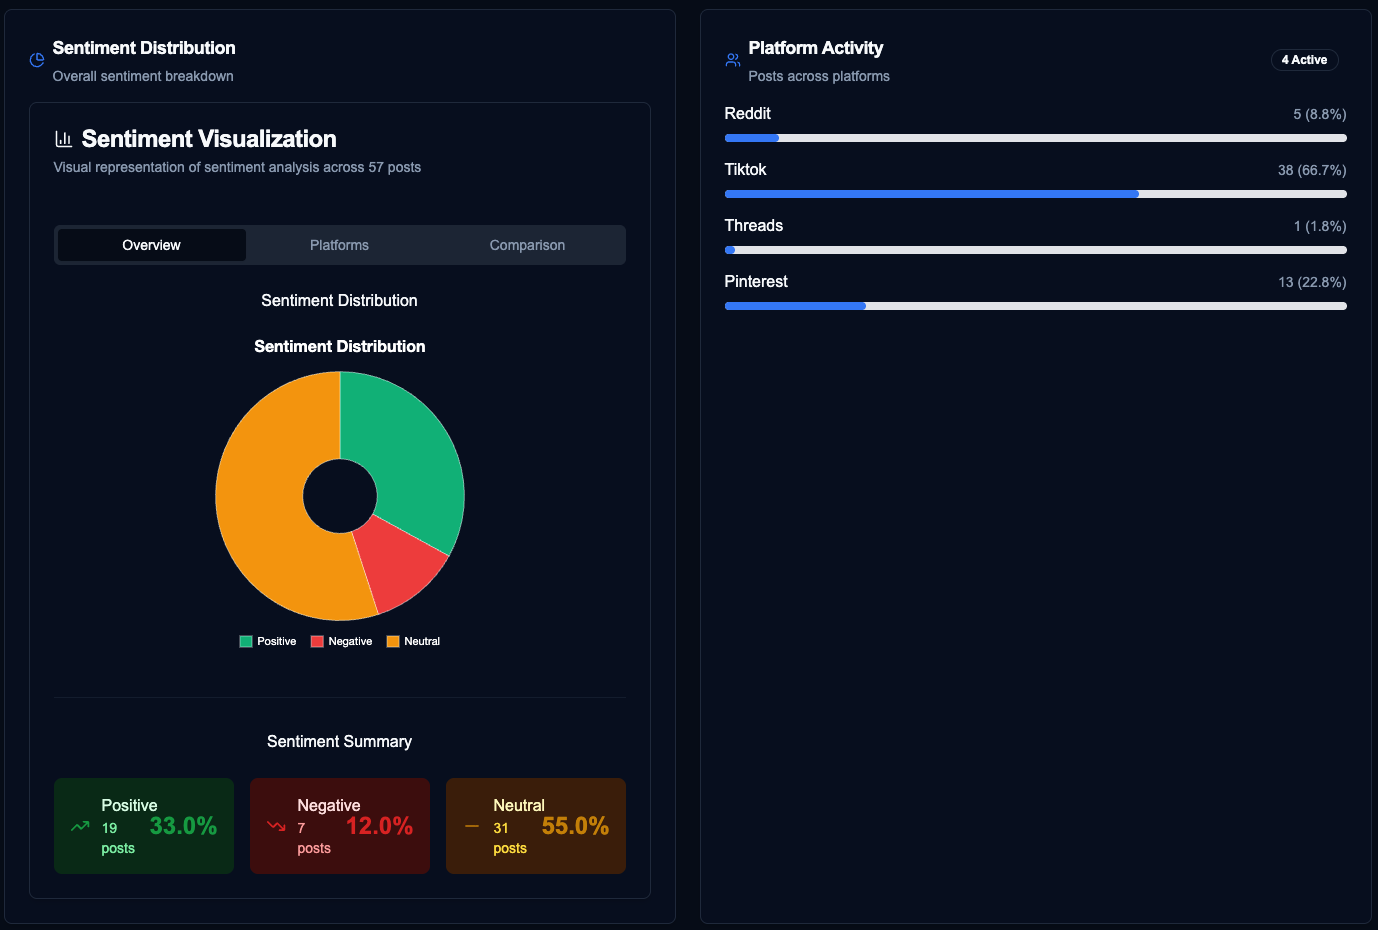Screen dimensions: 1378x930
Task: Switch to the Platforms tab
Action: click(x=339, y=244)
